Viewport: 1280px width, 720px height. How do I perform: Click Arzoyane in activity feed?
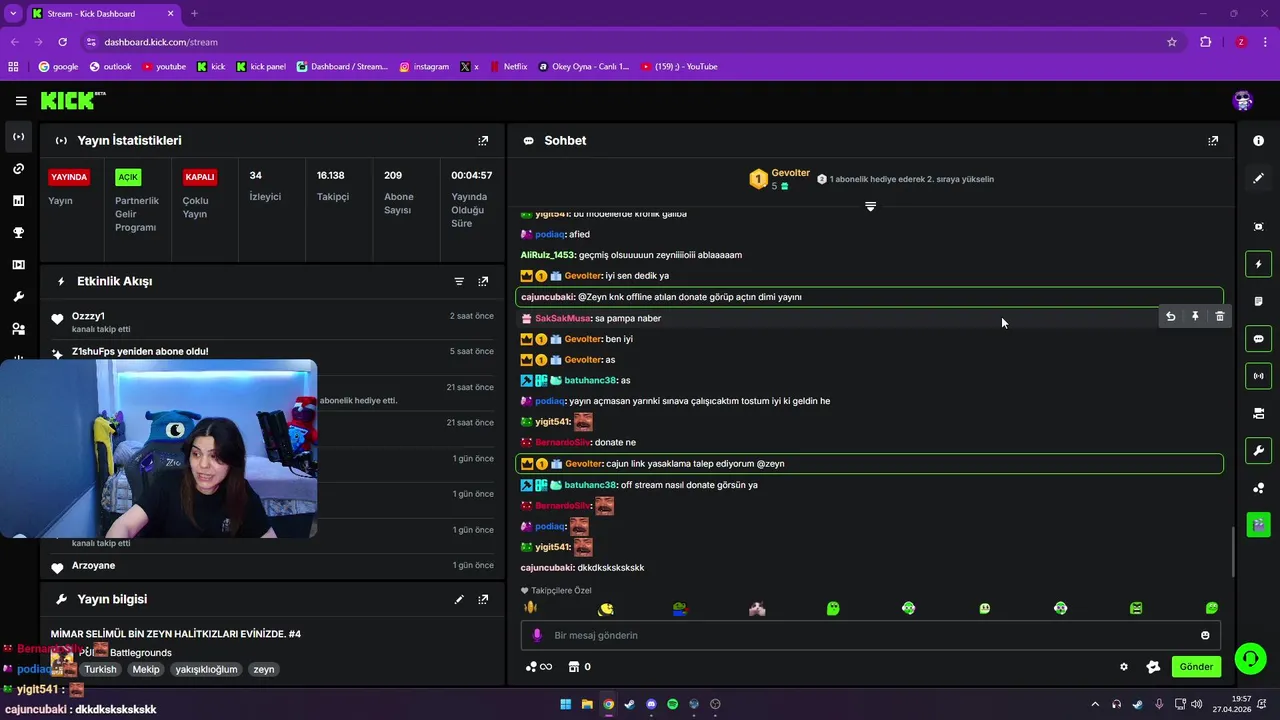(x=93, y=566)
